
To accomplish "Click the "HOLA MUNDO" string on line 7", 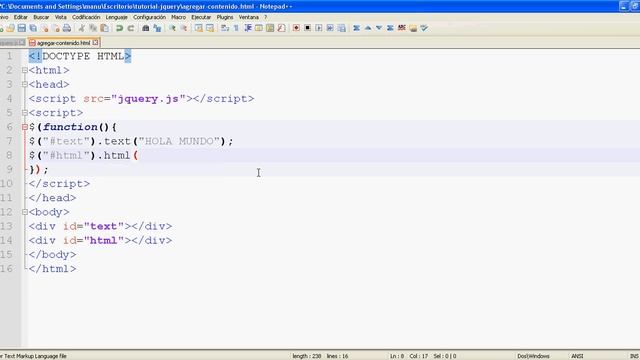I will click(179, 141).
